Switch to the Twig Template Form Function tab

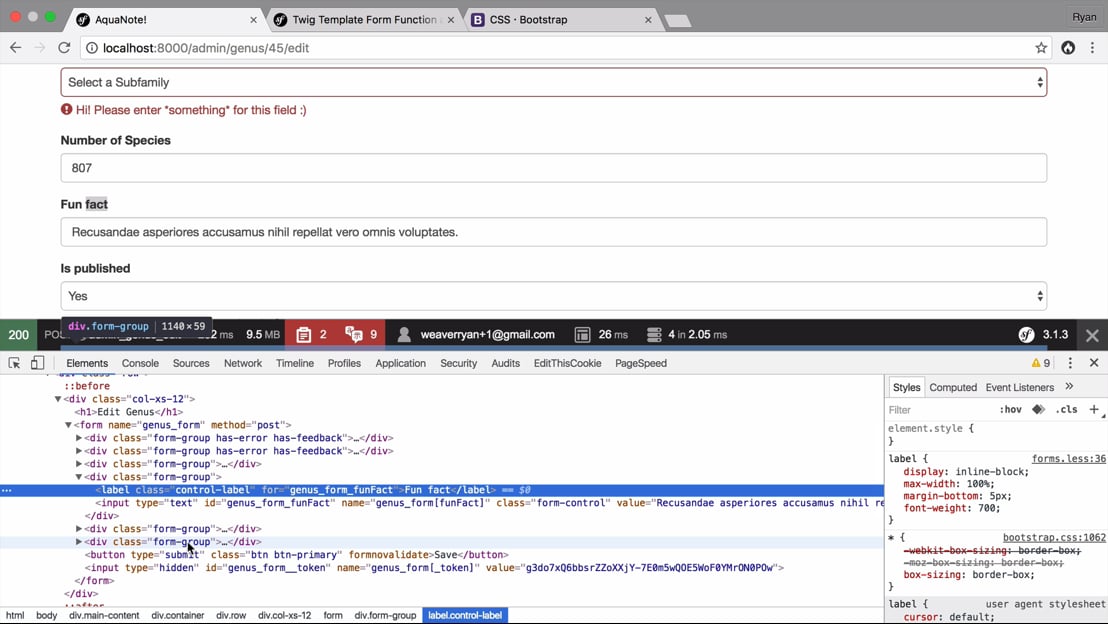click(365, 20)
